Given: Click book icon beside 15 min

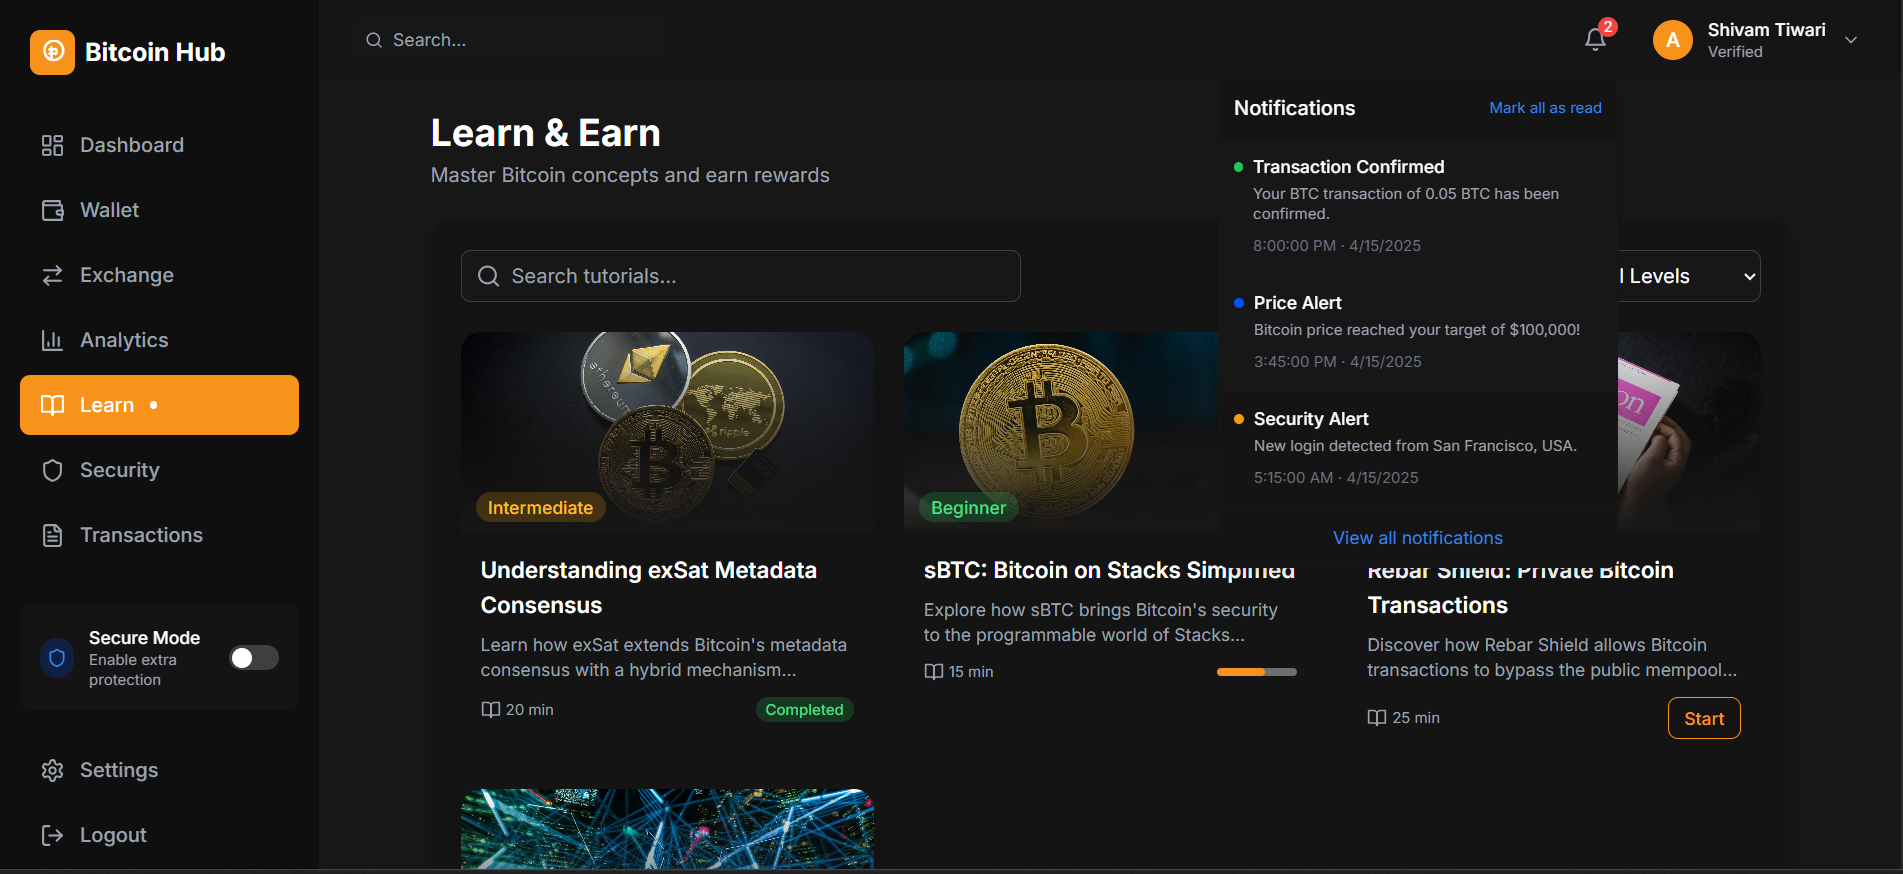Looking at the screenshot, I should click(933, 671).
